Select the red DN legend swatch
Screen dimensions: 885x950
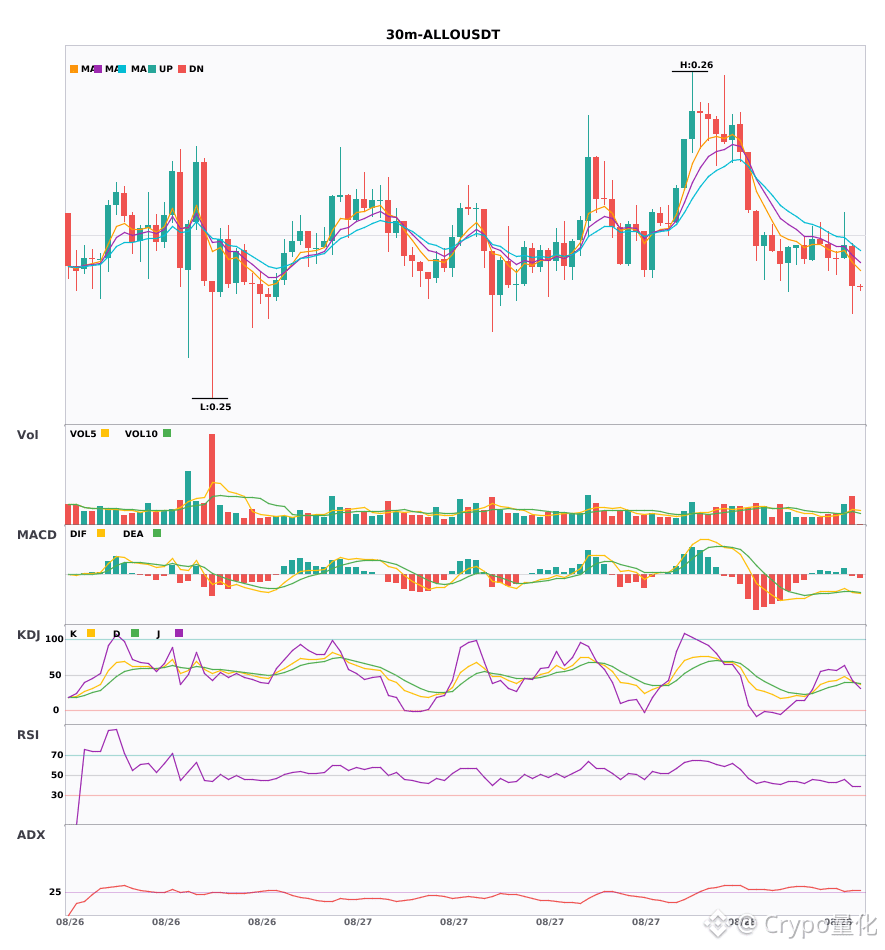[182, 69]
